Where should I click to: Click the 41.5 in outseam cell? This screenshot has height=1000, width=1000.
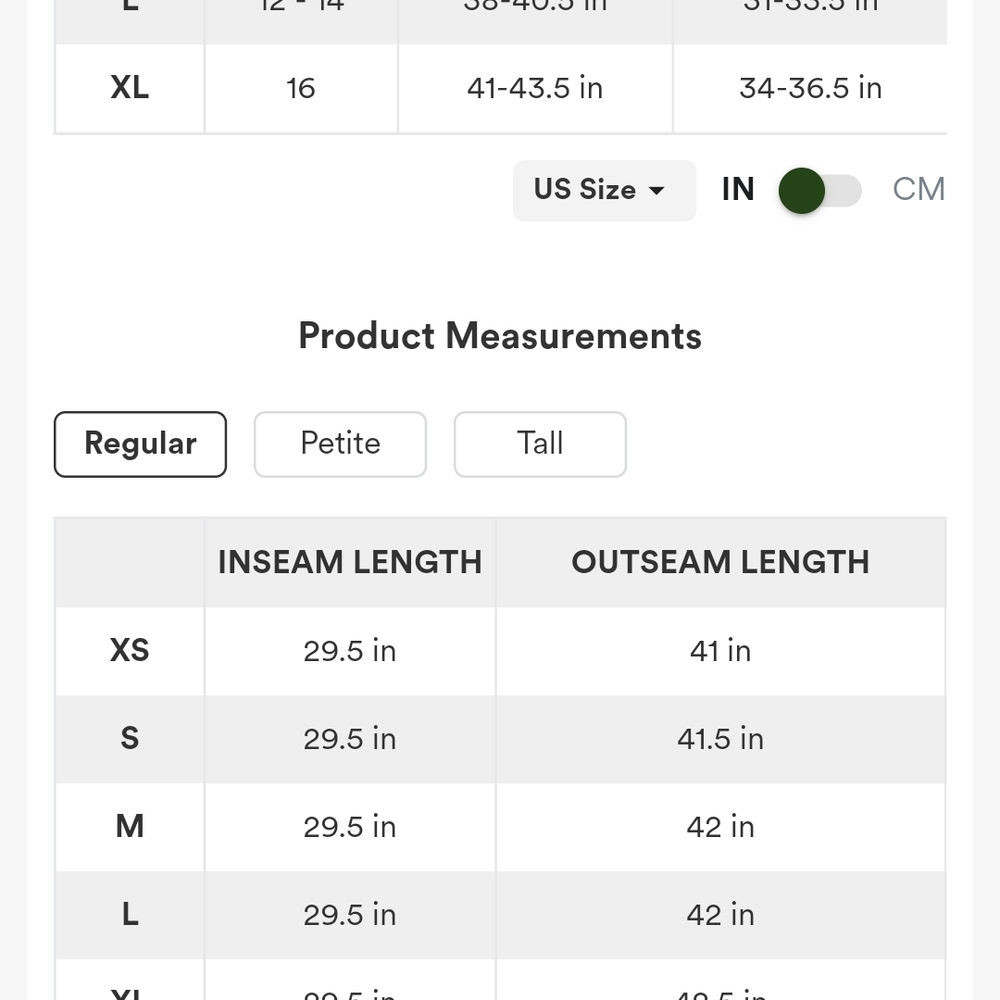coord(720,739)
